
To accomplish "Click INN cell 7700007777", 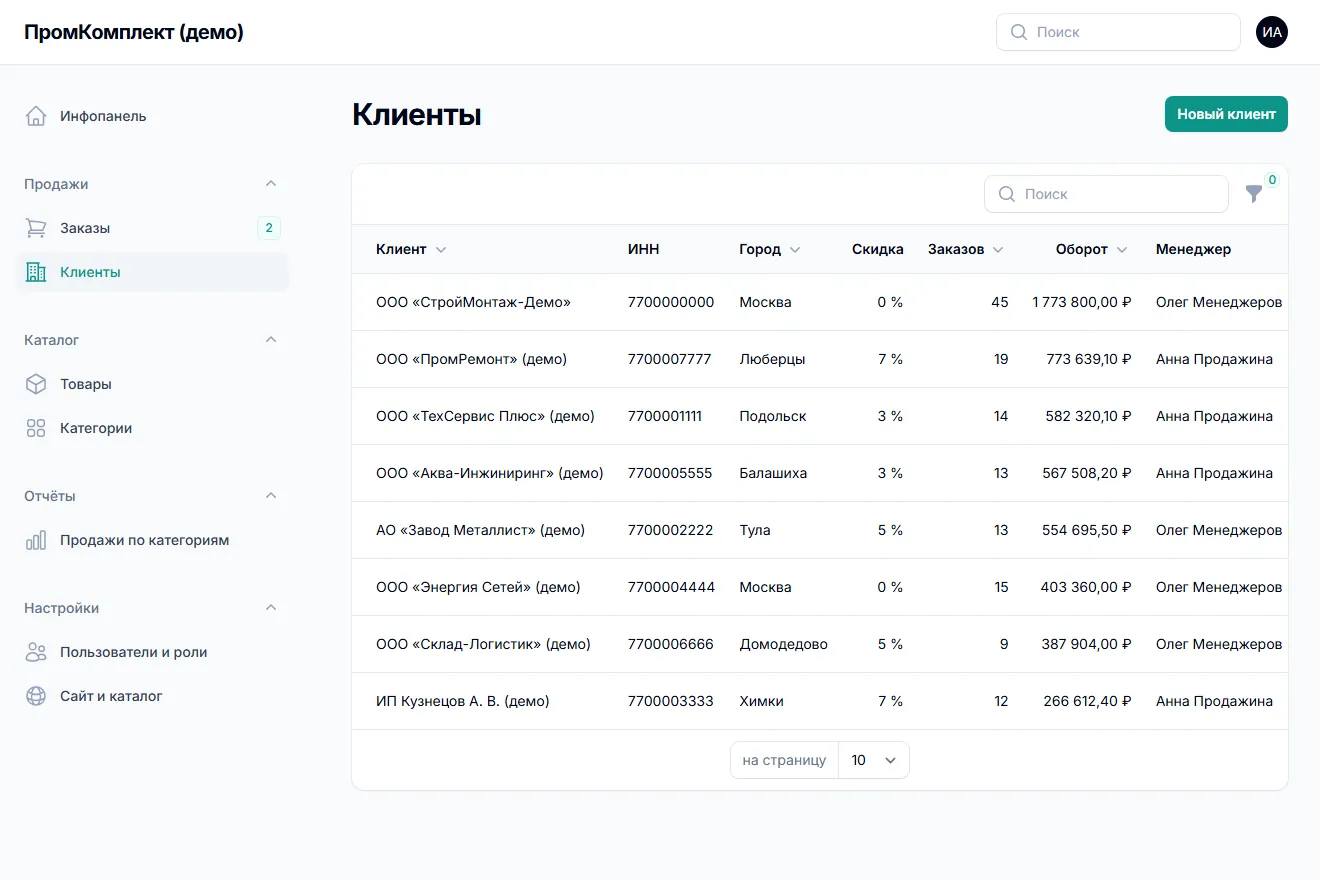I will (x=670, y=359).
